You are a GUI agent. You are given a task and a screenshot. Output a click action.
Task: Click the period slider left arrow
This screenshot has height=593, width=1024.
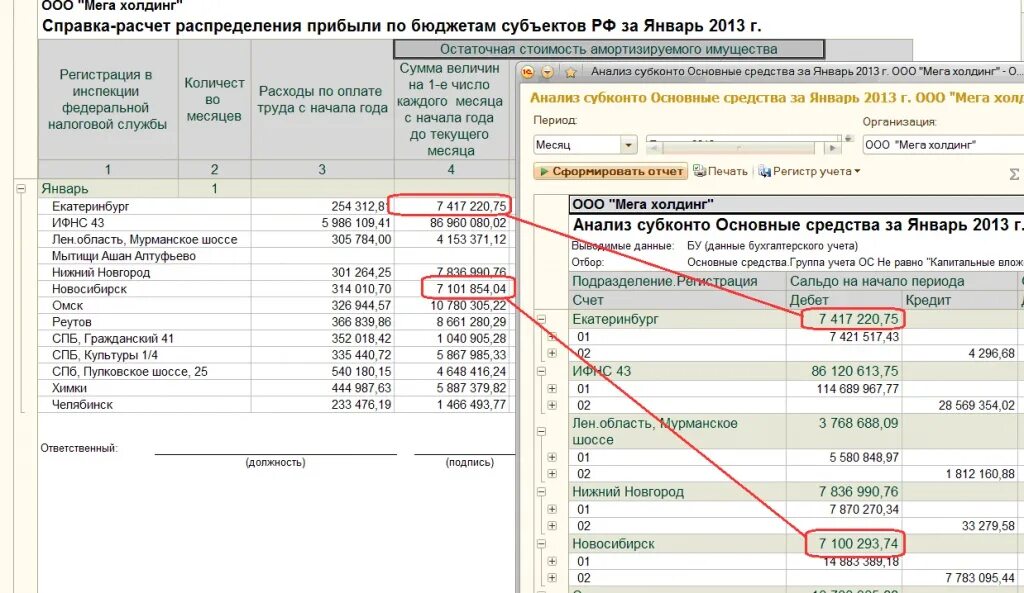(x=654, y=148)
